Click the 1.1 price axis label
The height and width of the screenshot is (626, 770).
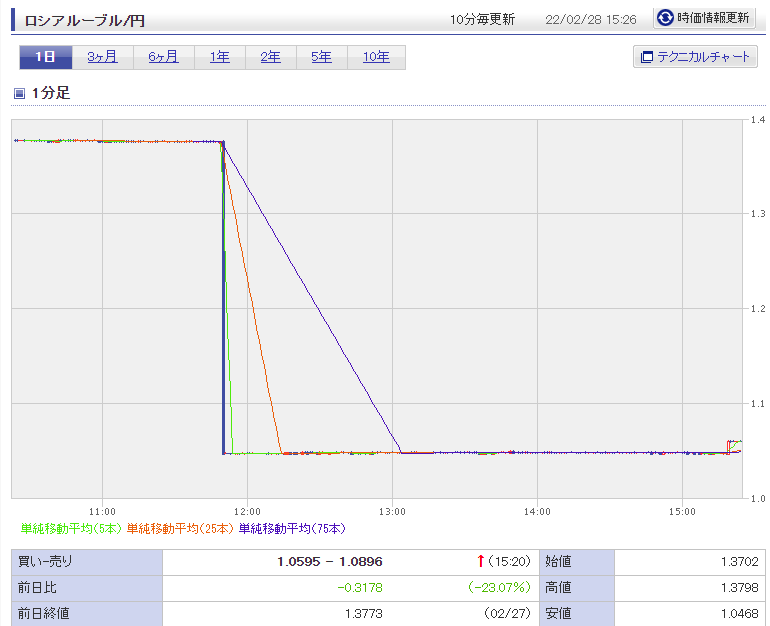pyautogui.click(x=758, y=404)
